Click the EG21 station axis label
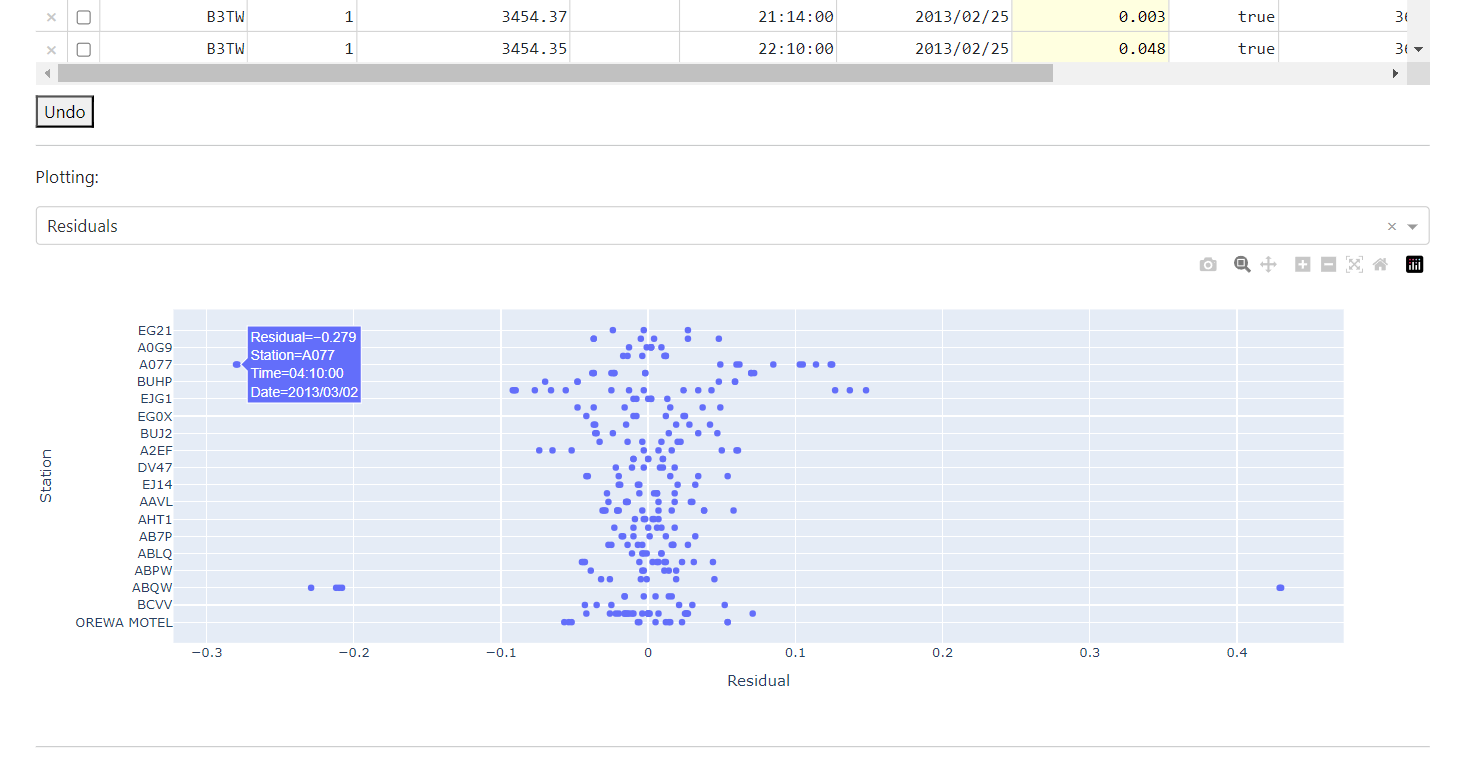Image resolution: width=1462 pixels, height=763 pixels. [155, 330]
